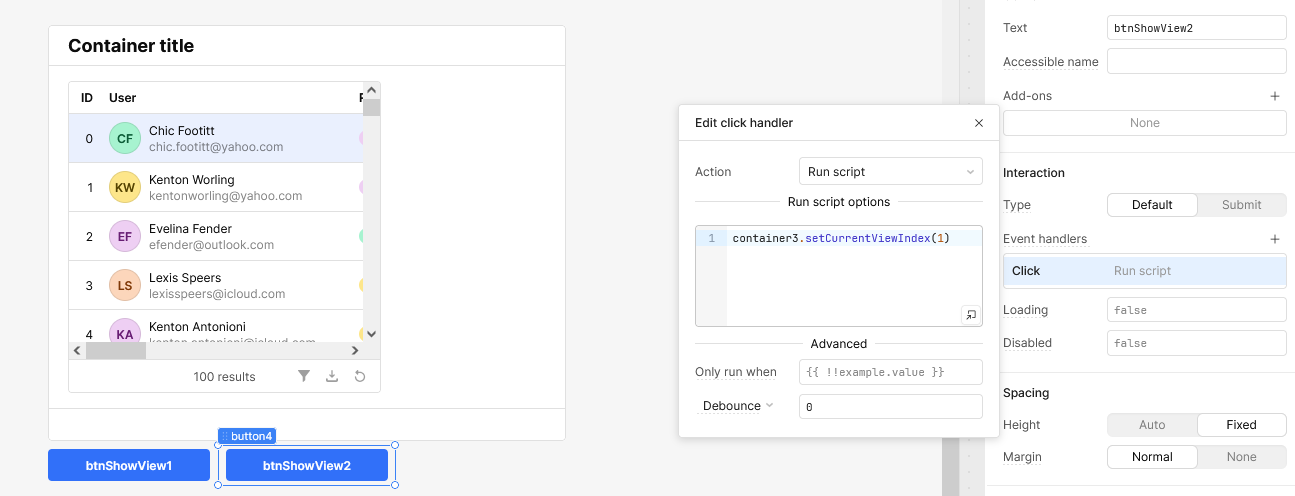Click the Interaction section heading
The height and width of the screenshot is (496, 1295).
coord(1034,173)
